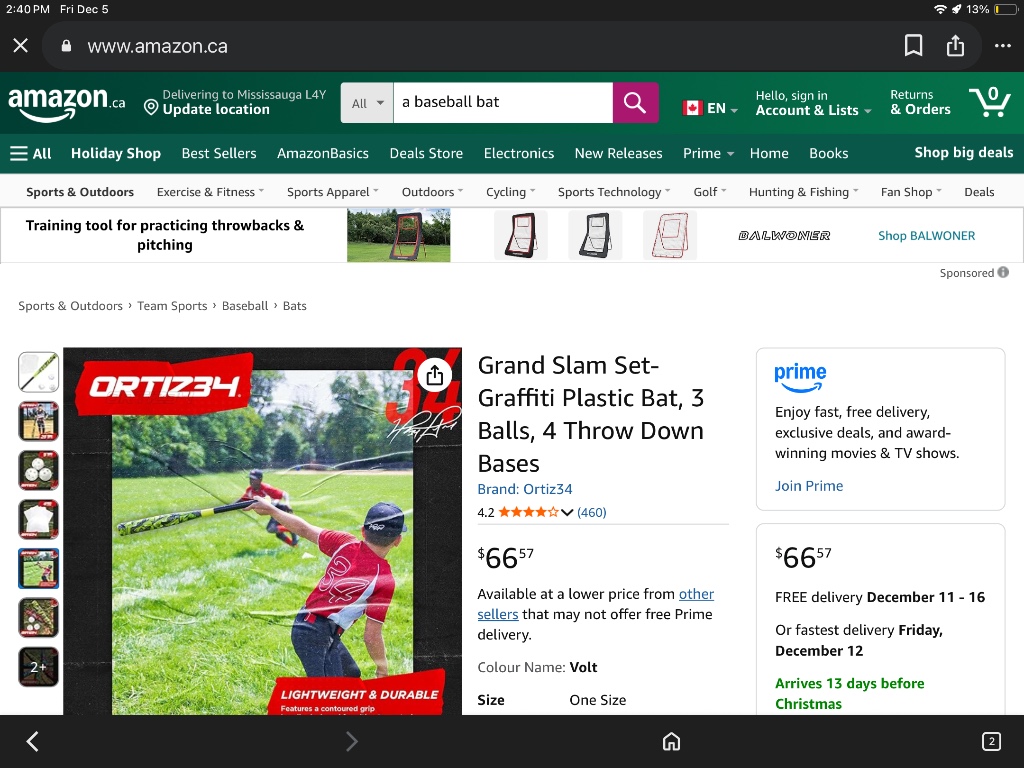Go to browser home icon
This screenshot has height=768, width=1024.
pyautogui.click(x=672, y=741)
